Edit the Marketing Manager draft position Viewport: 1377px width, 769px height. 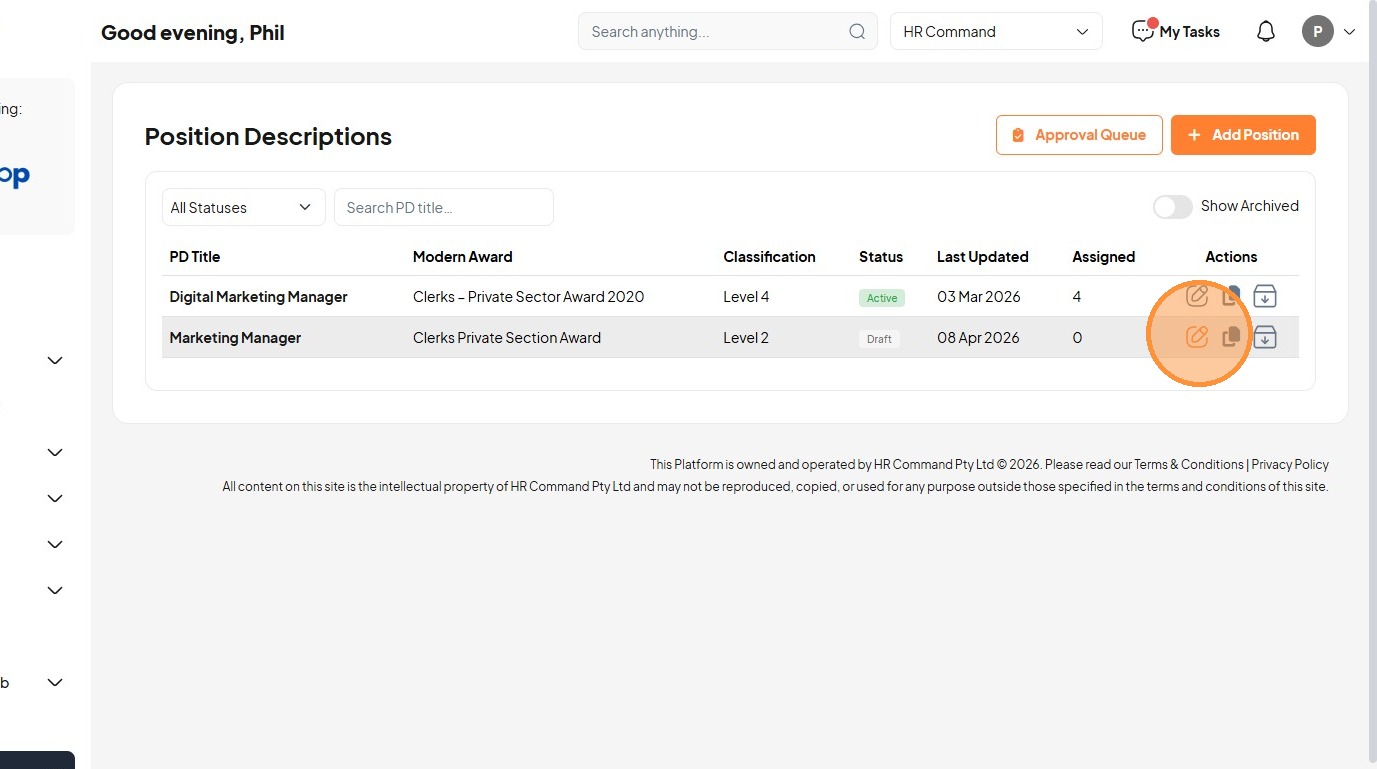tap(1197, 337)
